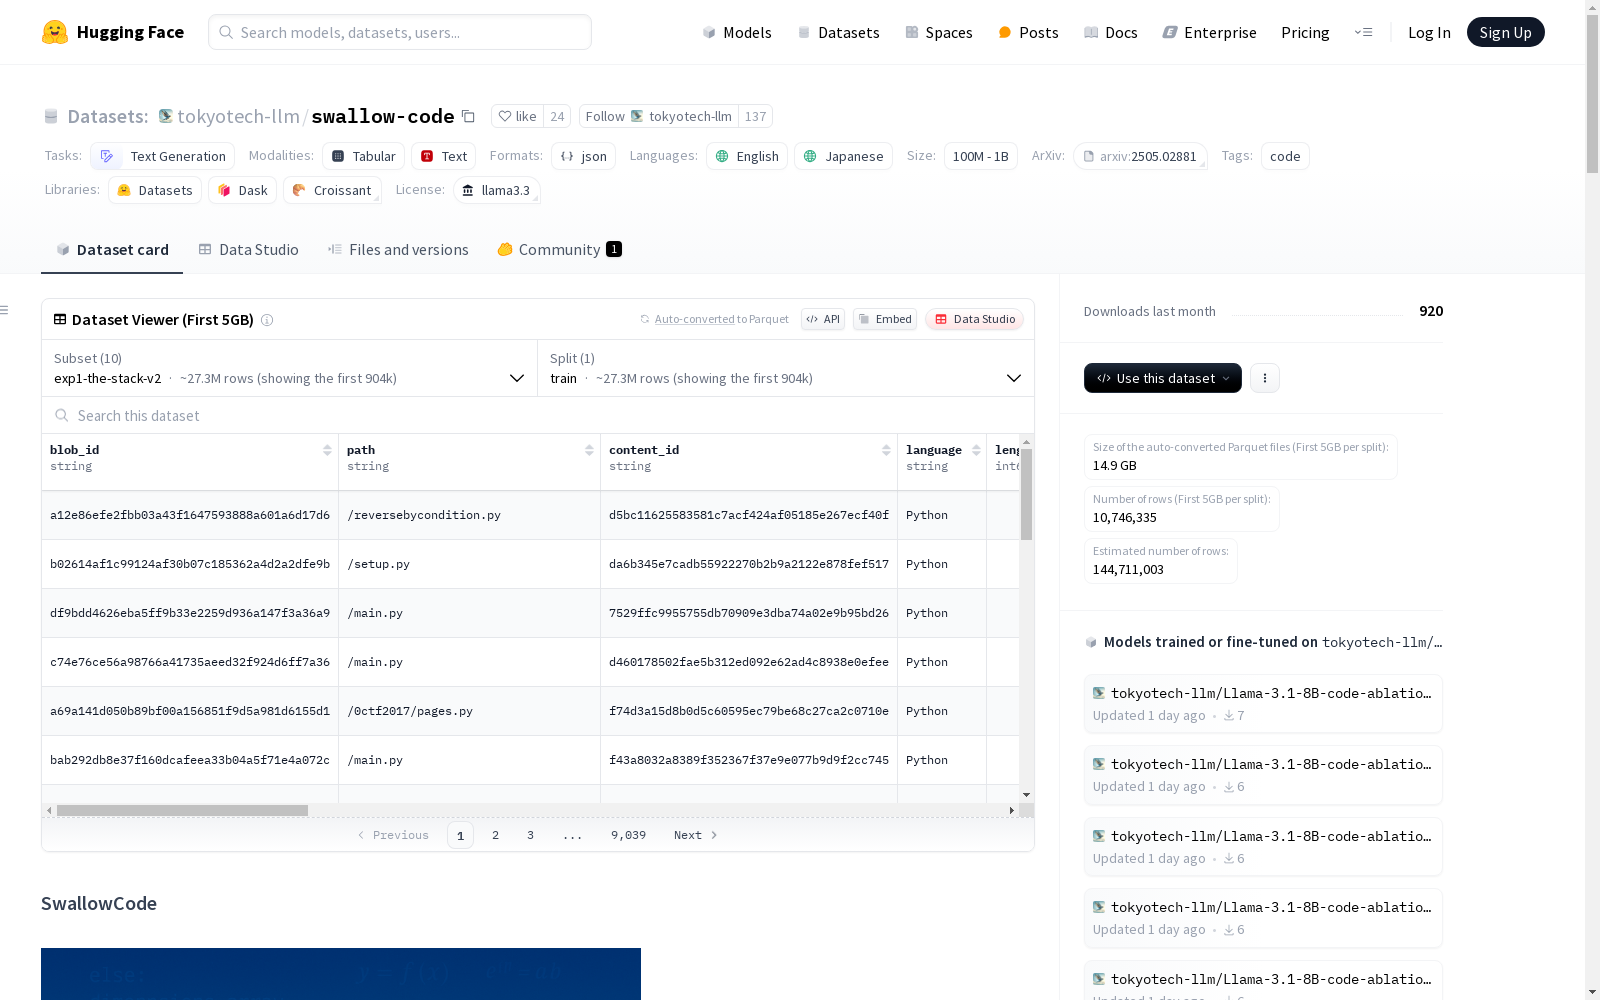Click the API button
The height and width of the screenshot is (1000, 1600).
point(823,319)
